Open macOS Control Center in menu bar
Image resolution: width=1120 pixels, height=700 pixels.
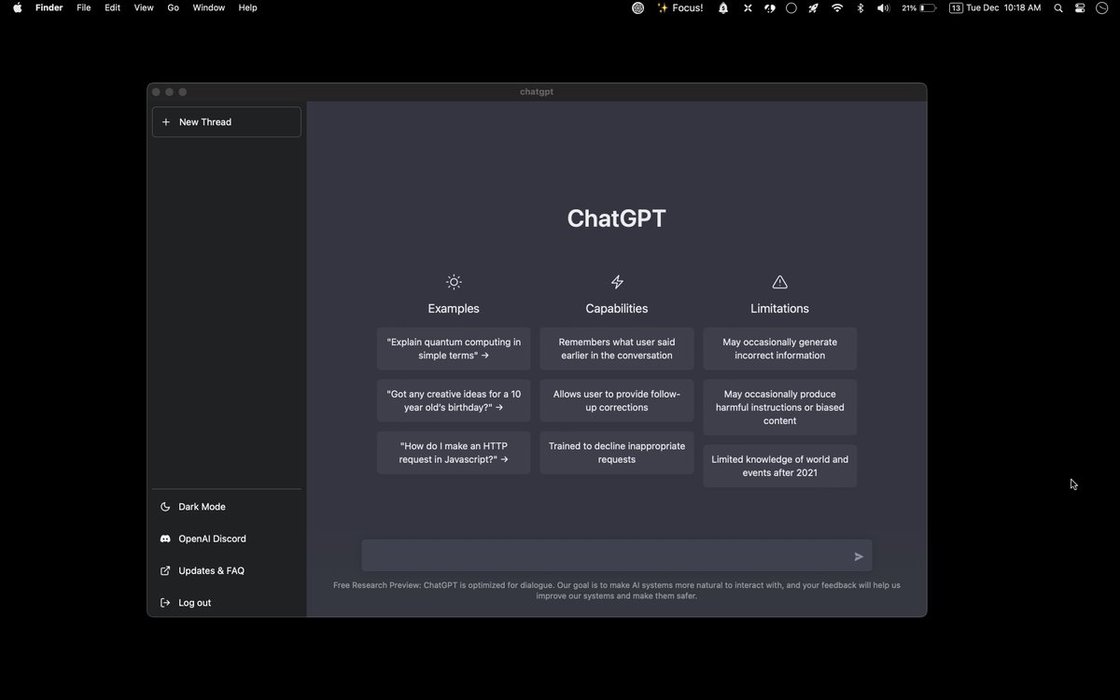[1080, 8]
